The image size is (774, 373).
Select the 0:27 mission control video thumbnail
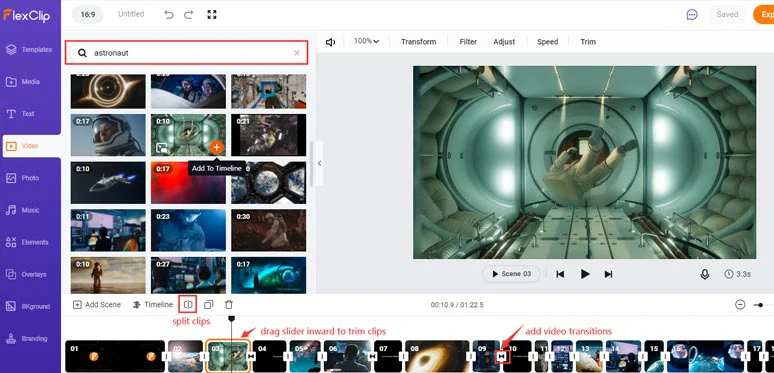click(189, 275)
